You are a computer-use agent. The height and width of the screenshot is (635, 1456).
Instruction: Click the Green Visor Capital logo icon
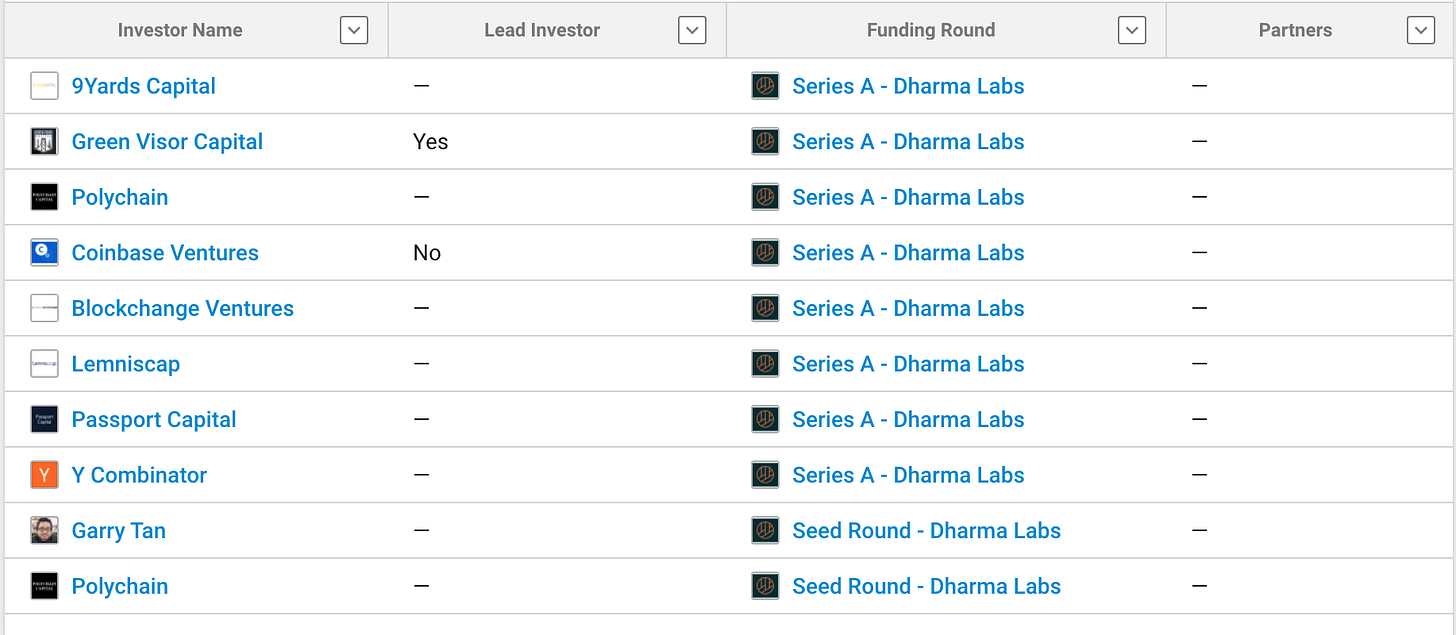click(x=45, y=142)
